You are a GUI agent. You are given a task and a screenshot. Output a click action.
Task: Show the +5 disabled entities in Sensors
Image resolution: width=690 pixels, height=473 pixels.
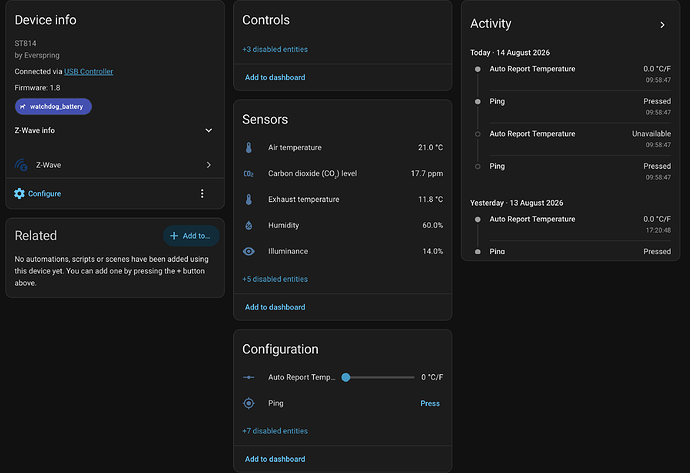pyautogui.click(x=275, y=279)
